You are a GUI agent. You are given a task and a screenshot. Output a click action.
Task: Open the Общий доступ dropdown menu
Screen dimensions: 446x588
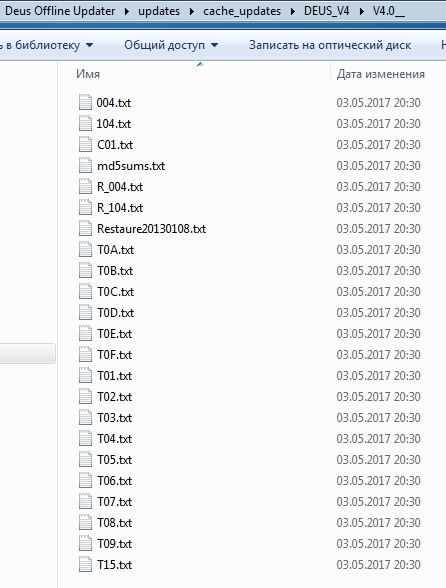[171, 45]
